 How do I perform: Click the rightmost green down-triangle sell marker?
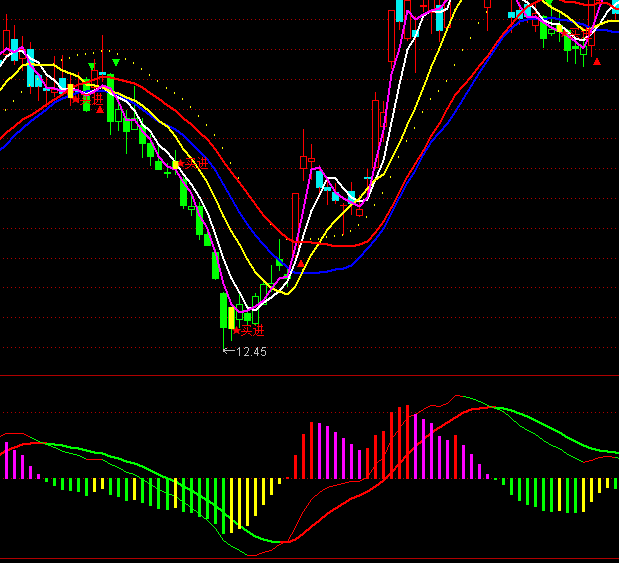116,64
